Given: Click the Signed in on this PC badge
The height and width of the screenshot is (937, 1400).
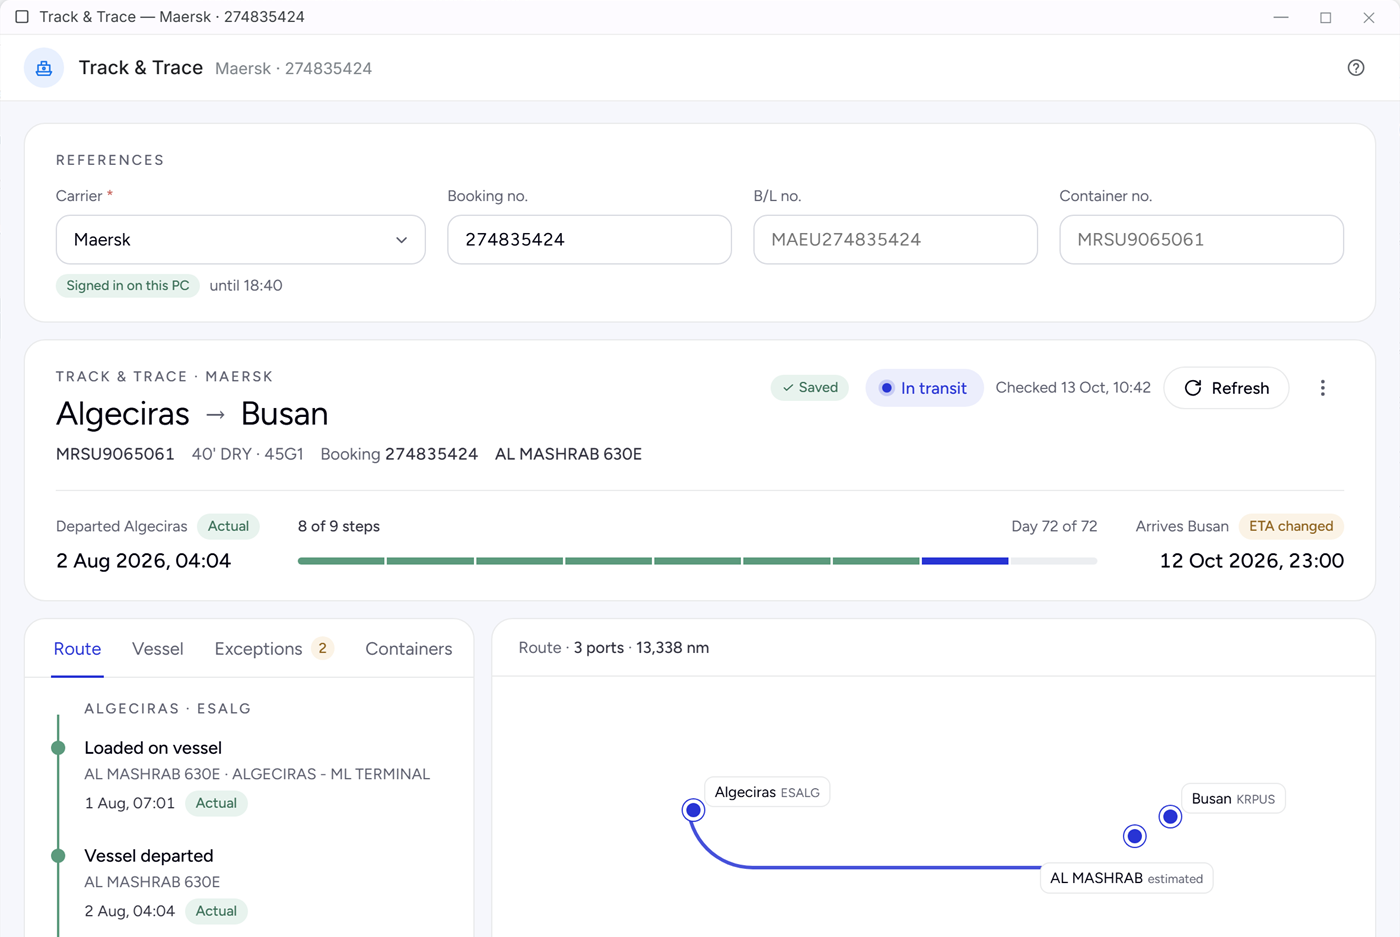Looking at the screenshot, I should (x=128, y=286).
